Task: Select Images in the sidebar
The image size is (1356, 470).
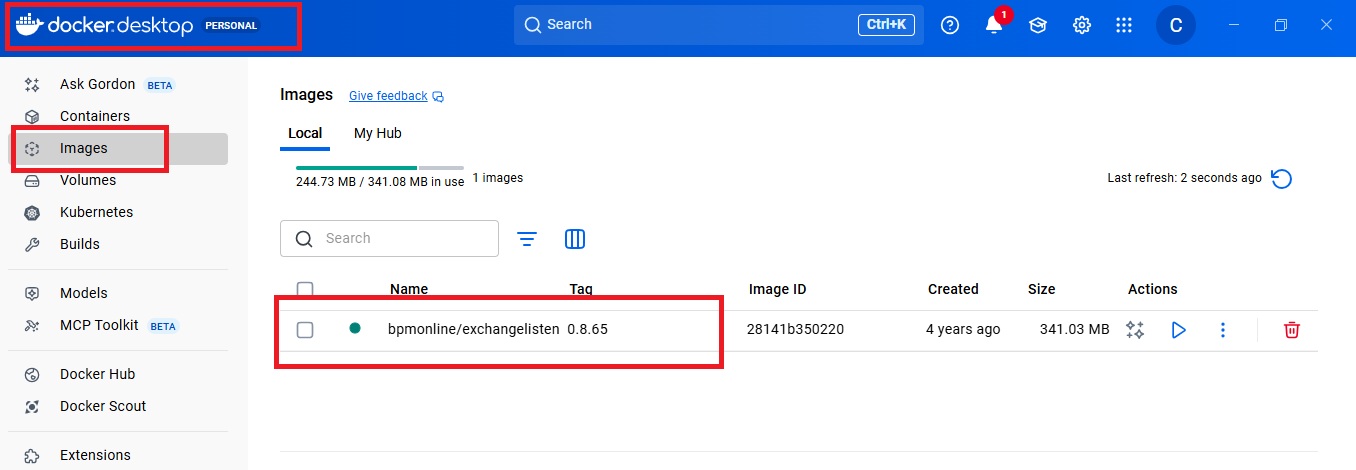Action: click(118, 148)
